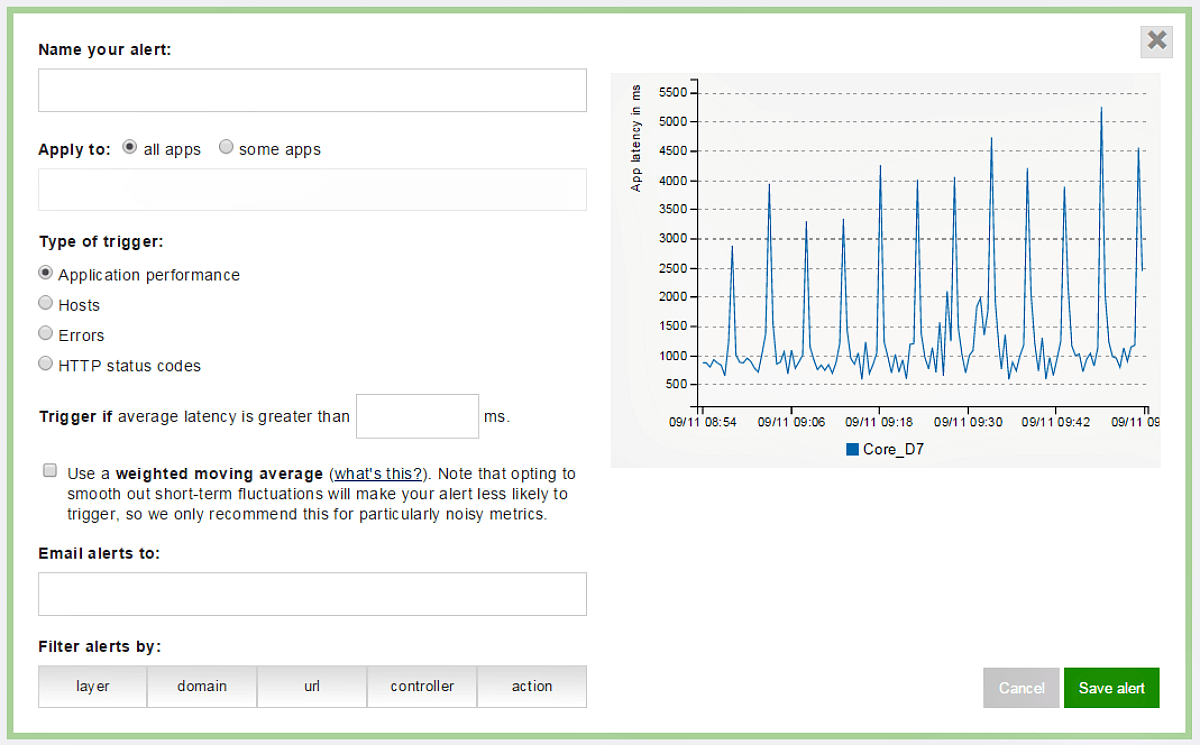
Task: Filter alerts by controller
Action: click(x=422, y=686)
